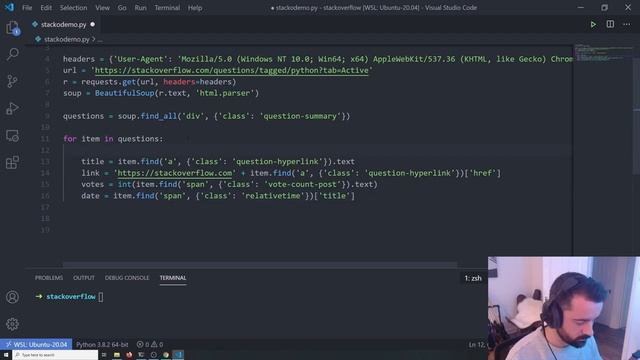Image resolution: width=640 pixels, height=360 pixels.
Task: Open the Extensions view
Action: pos(12,162)
